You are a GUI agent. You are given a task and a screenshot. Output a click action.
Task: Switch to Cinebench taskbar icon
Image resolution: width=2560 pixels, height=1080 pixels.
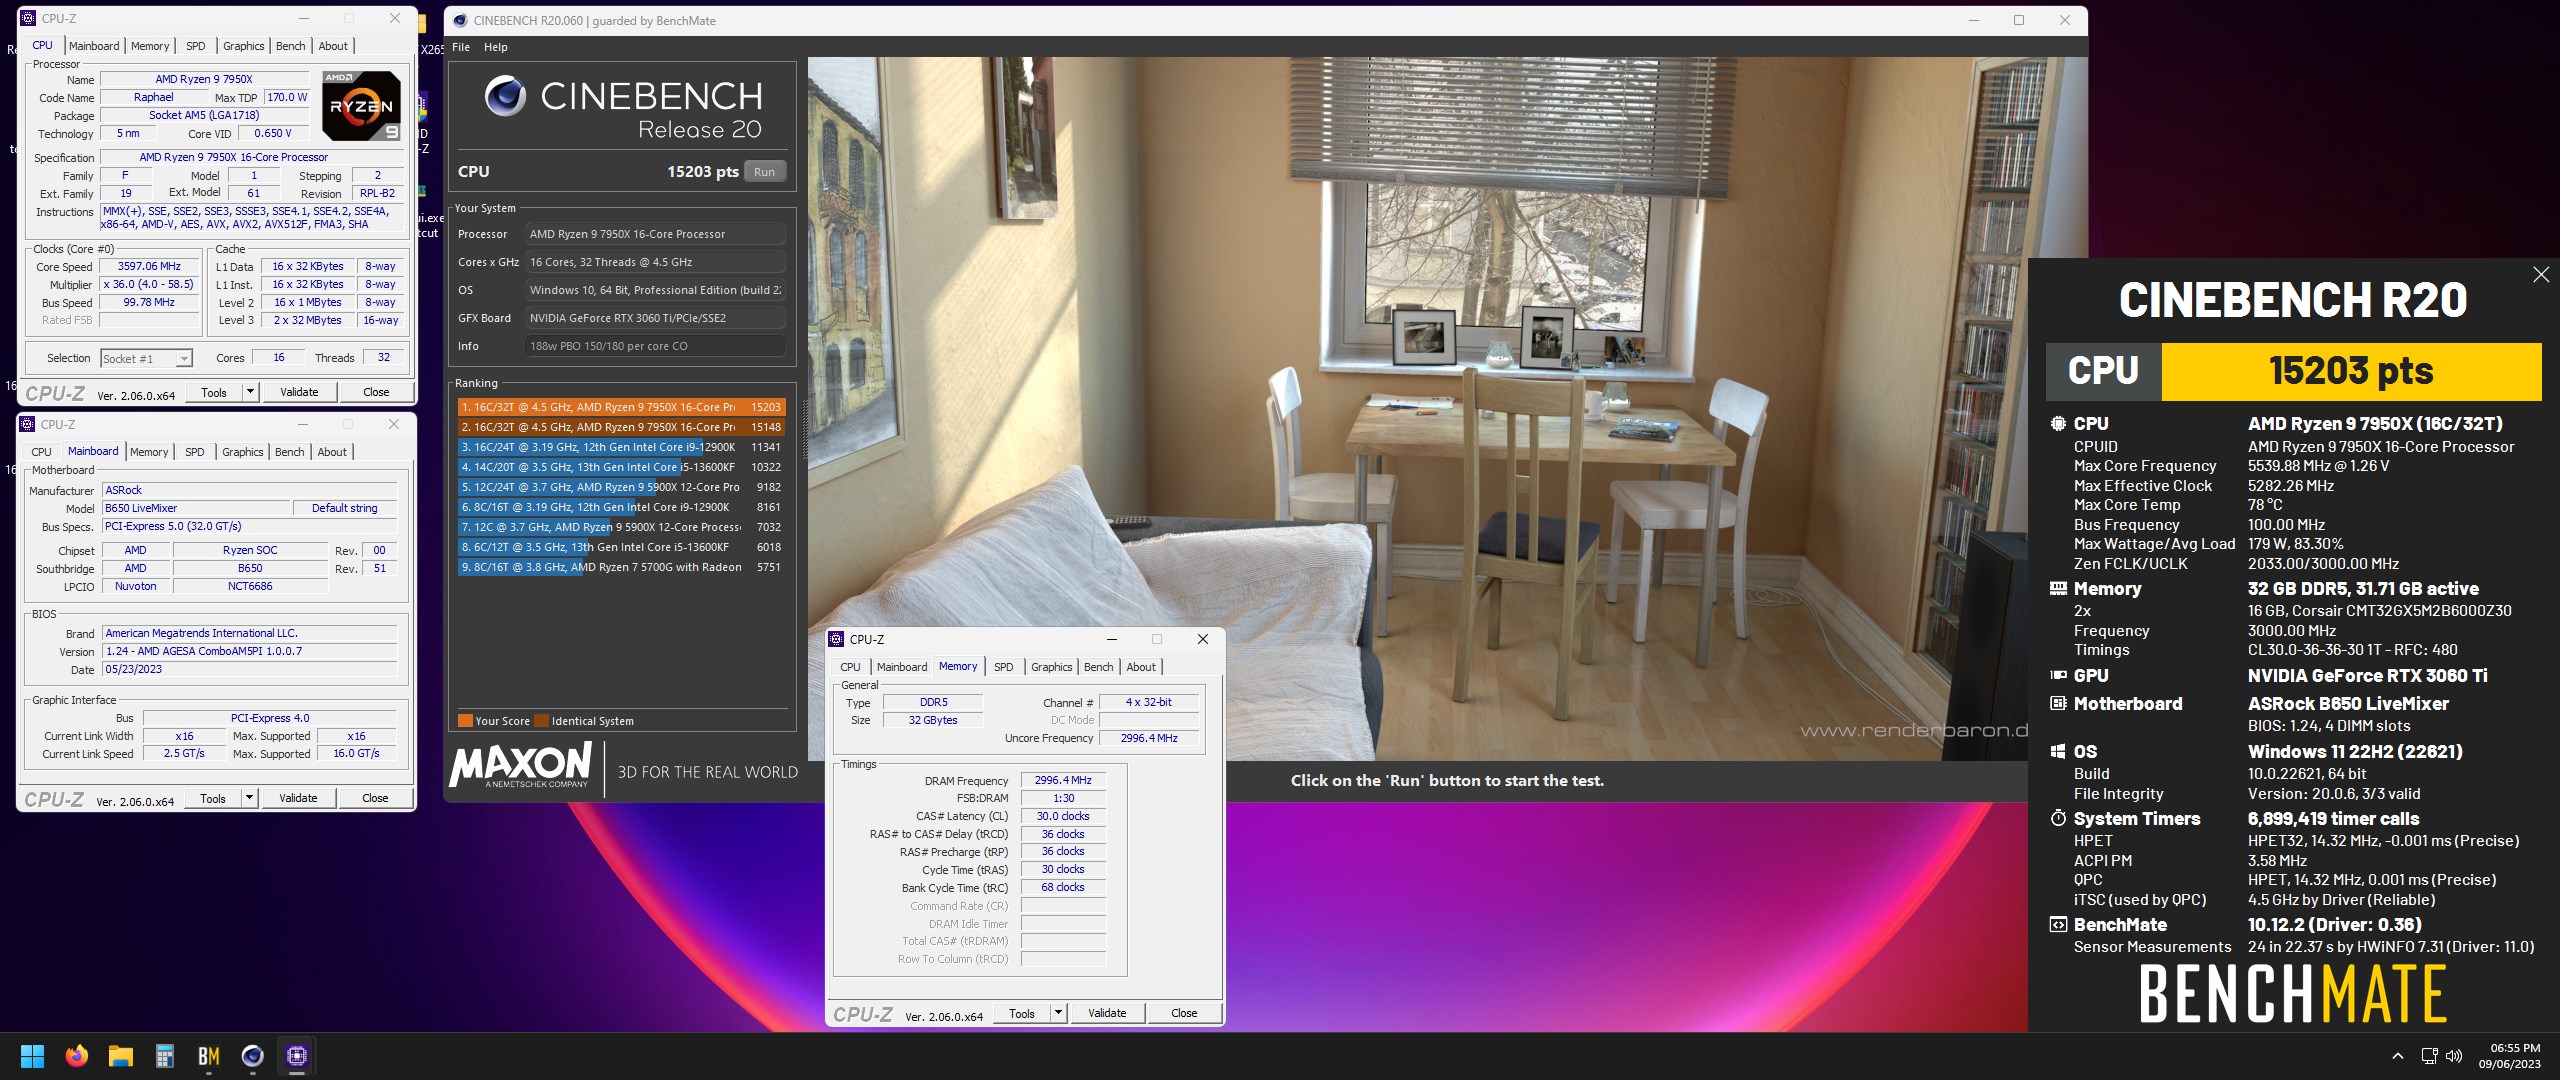point(253,1056)
